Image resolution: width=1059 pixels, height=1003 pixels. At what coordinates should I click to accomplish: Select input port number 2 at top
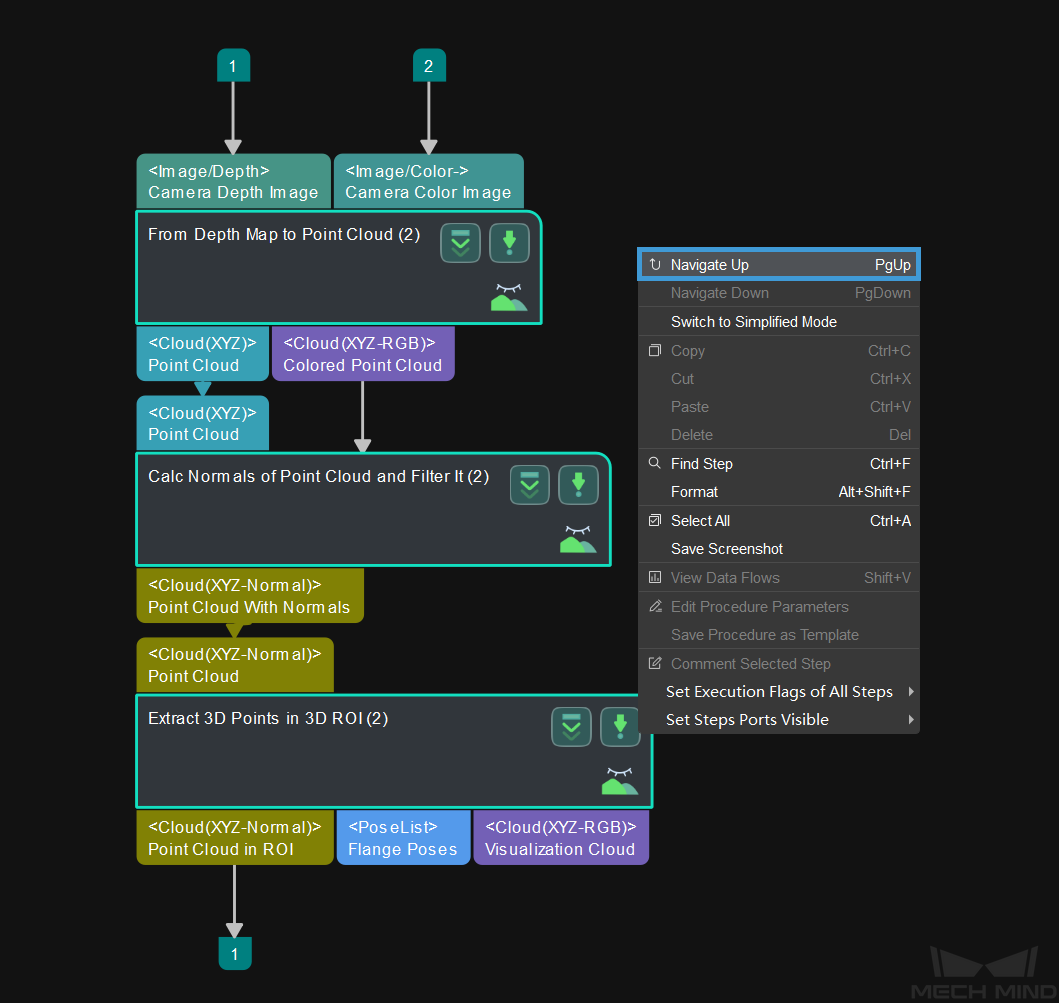pos(429,66)
